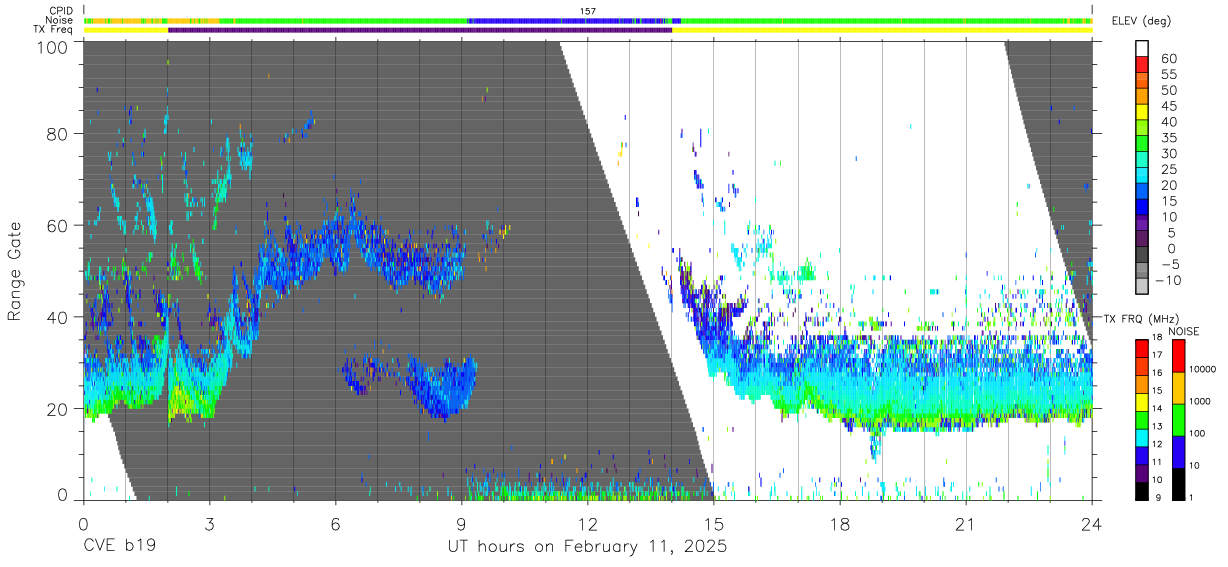1228x567 pixels.
Task: Click the CPID label at top left
Action: [59, 11]
